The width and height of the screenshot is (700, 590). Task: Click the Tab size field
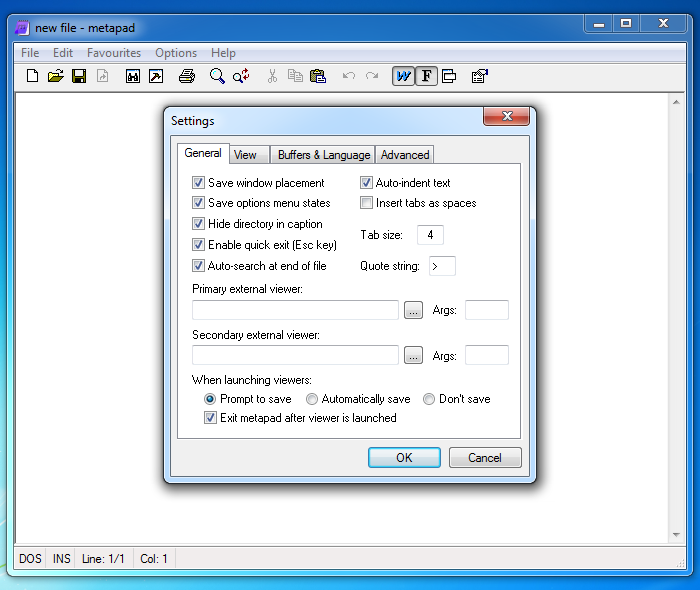tap(430, 235)
